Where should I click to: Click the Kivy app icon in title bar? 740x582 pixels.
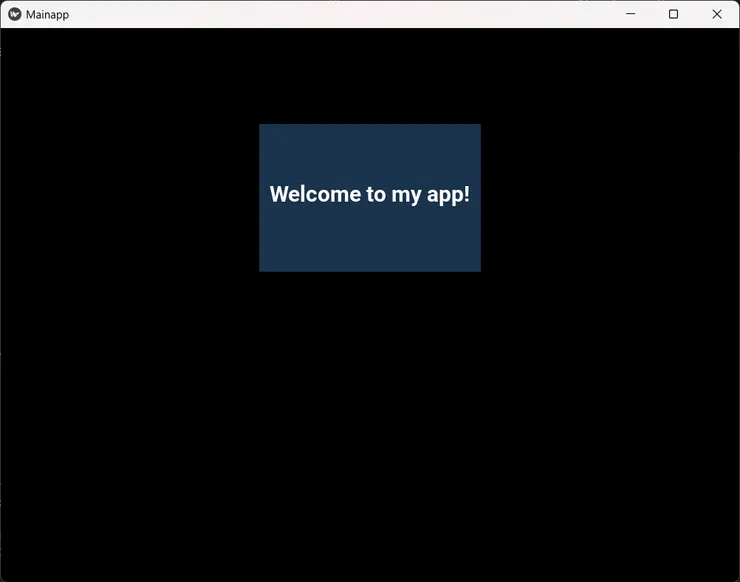tap(15, 14)
